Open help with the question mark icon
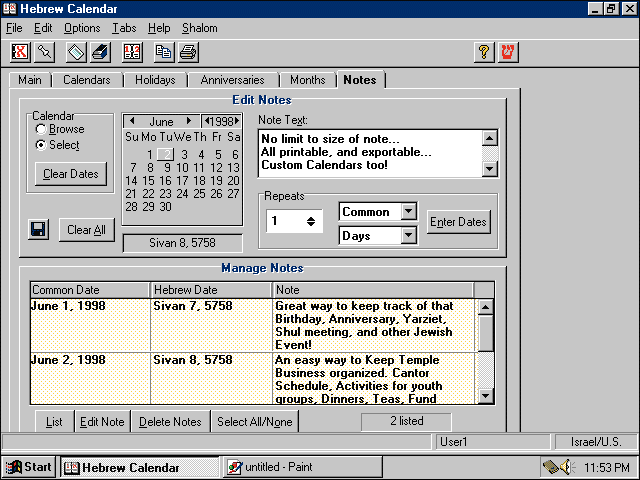This screenshot has width=640, height=480. pos(484,52)
